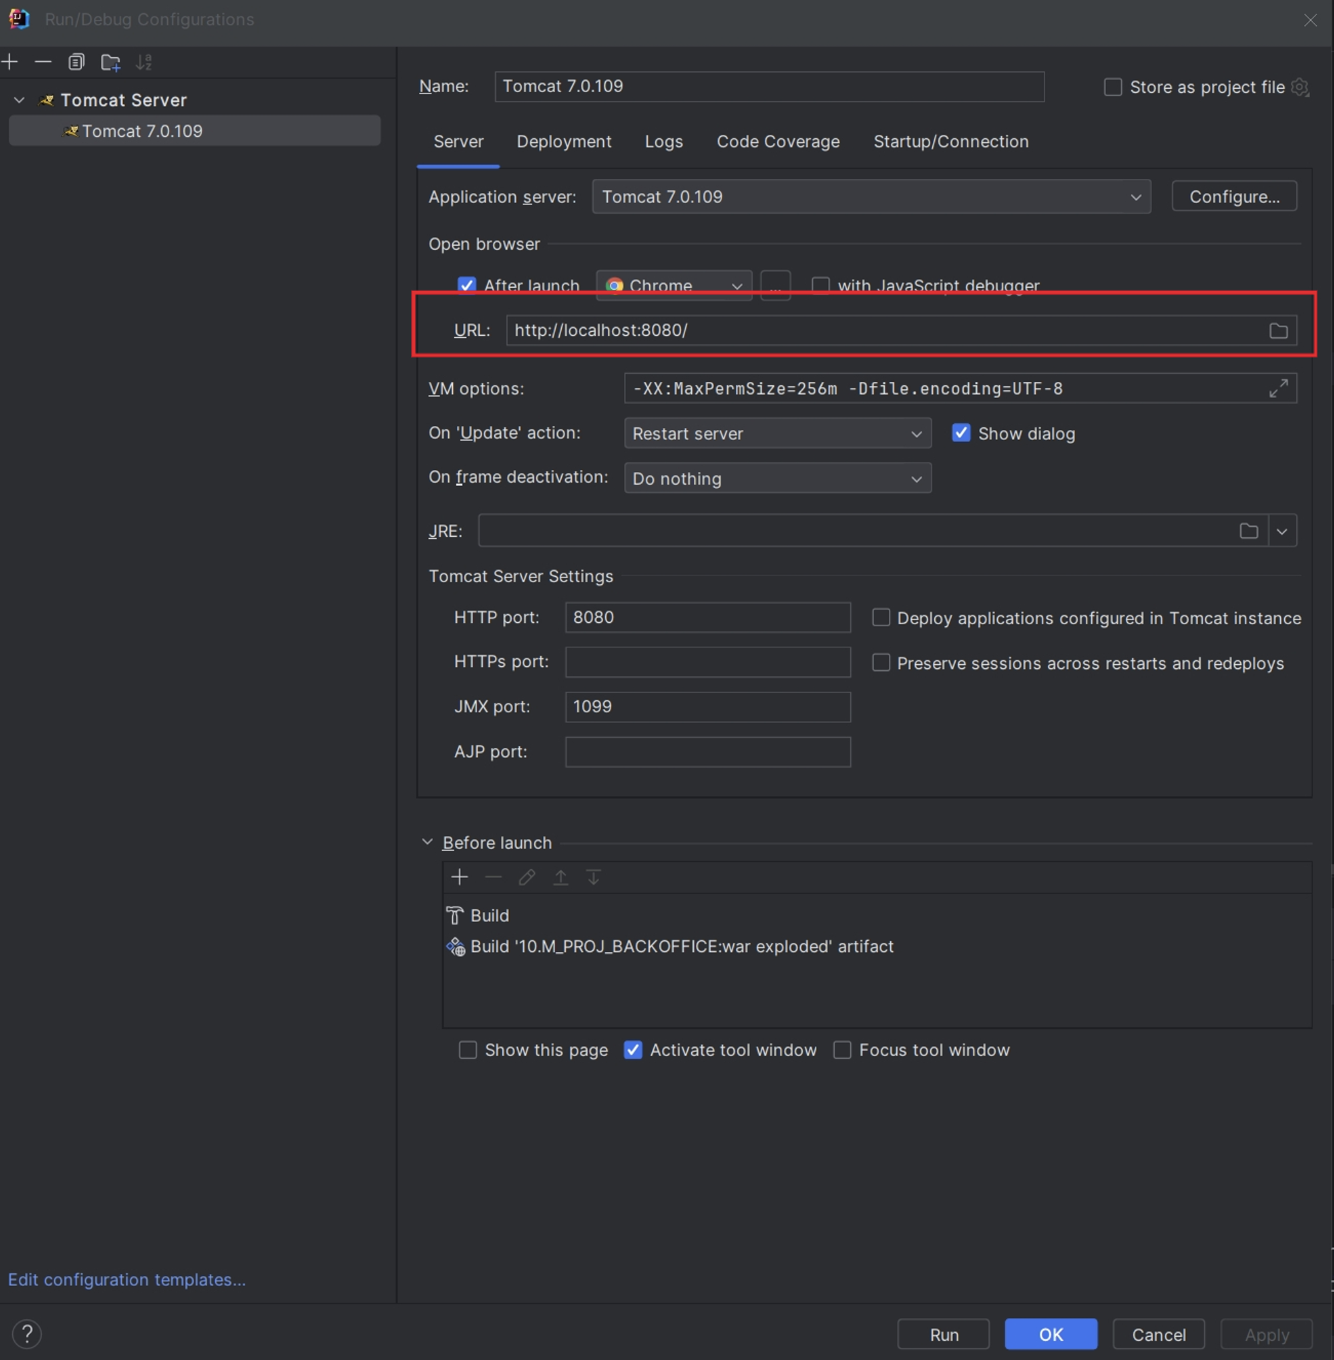The height and width of the screenshot is (1360, 1334).
Task: Select Tomcat 7.0.109 in the tree
Action: [194, 131]
